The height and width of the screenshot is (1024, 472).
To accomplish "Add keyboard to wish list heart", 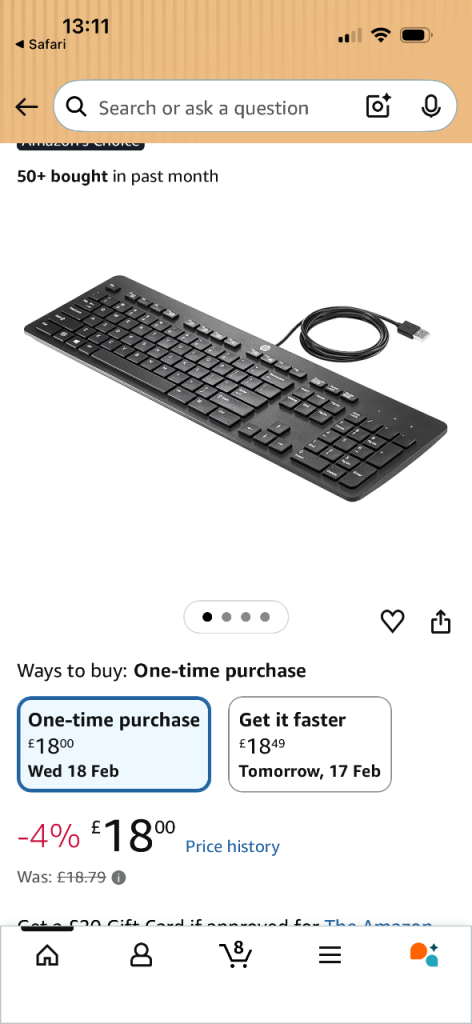I will (x=392, y=621).
